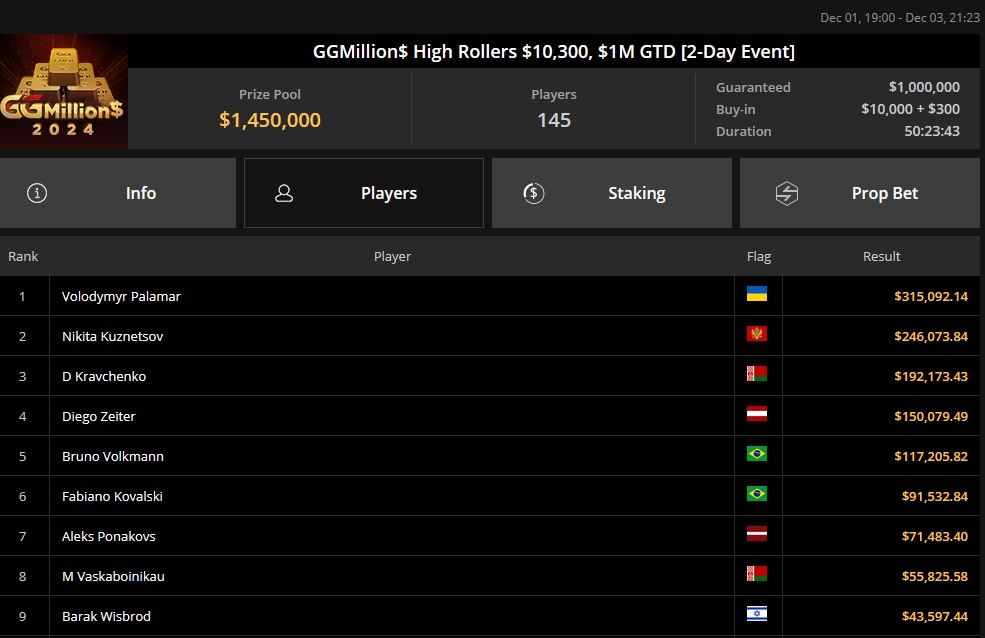Click the GGMillion$ 2024 logo thumbnail
The image size is (985, 638).
point(63,92)
